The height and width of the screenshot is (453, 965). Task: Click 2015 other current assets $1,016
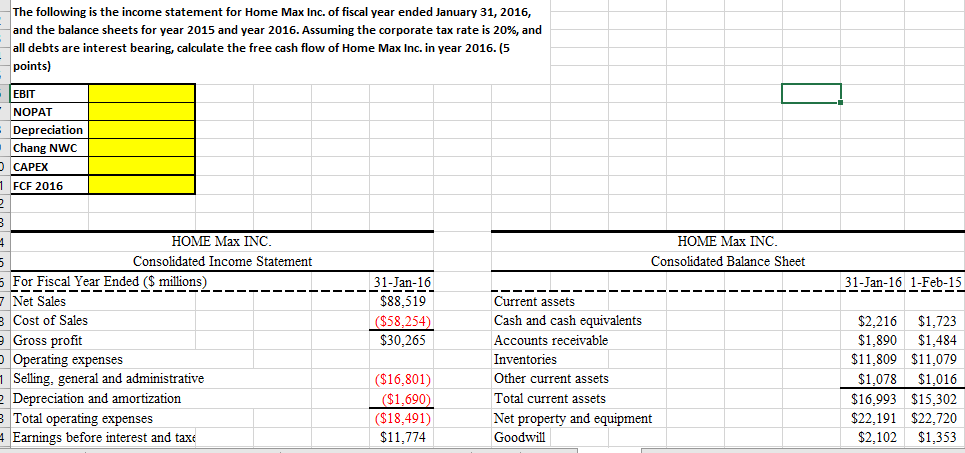[x=937, y=379]
